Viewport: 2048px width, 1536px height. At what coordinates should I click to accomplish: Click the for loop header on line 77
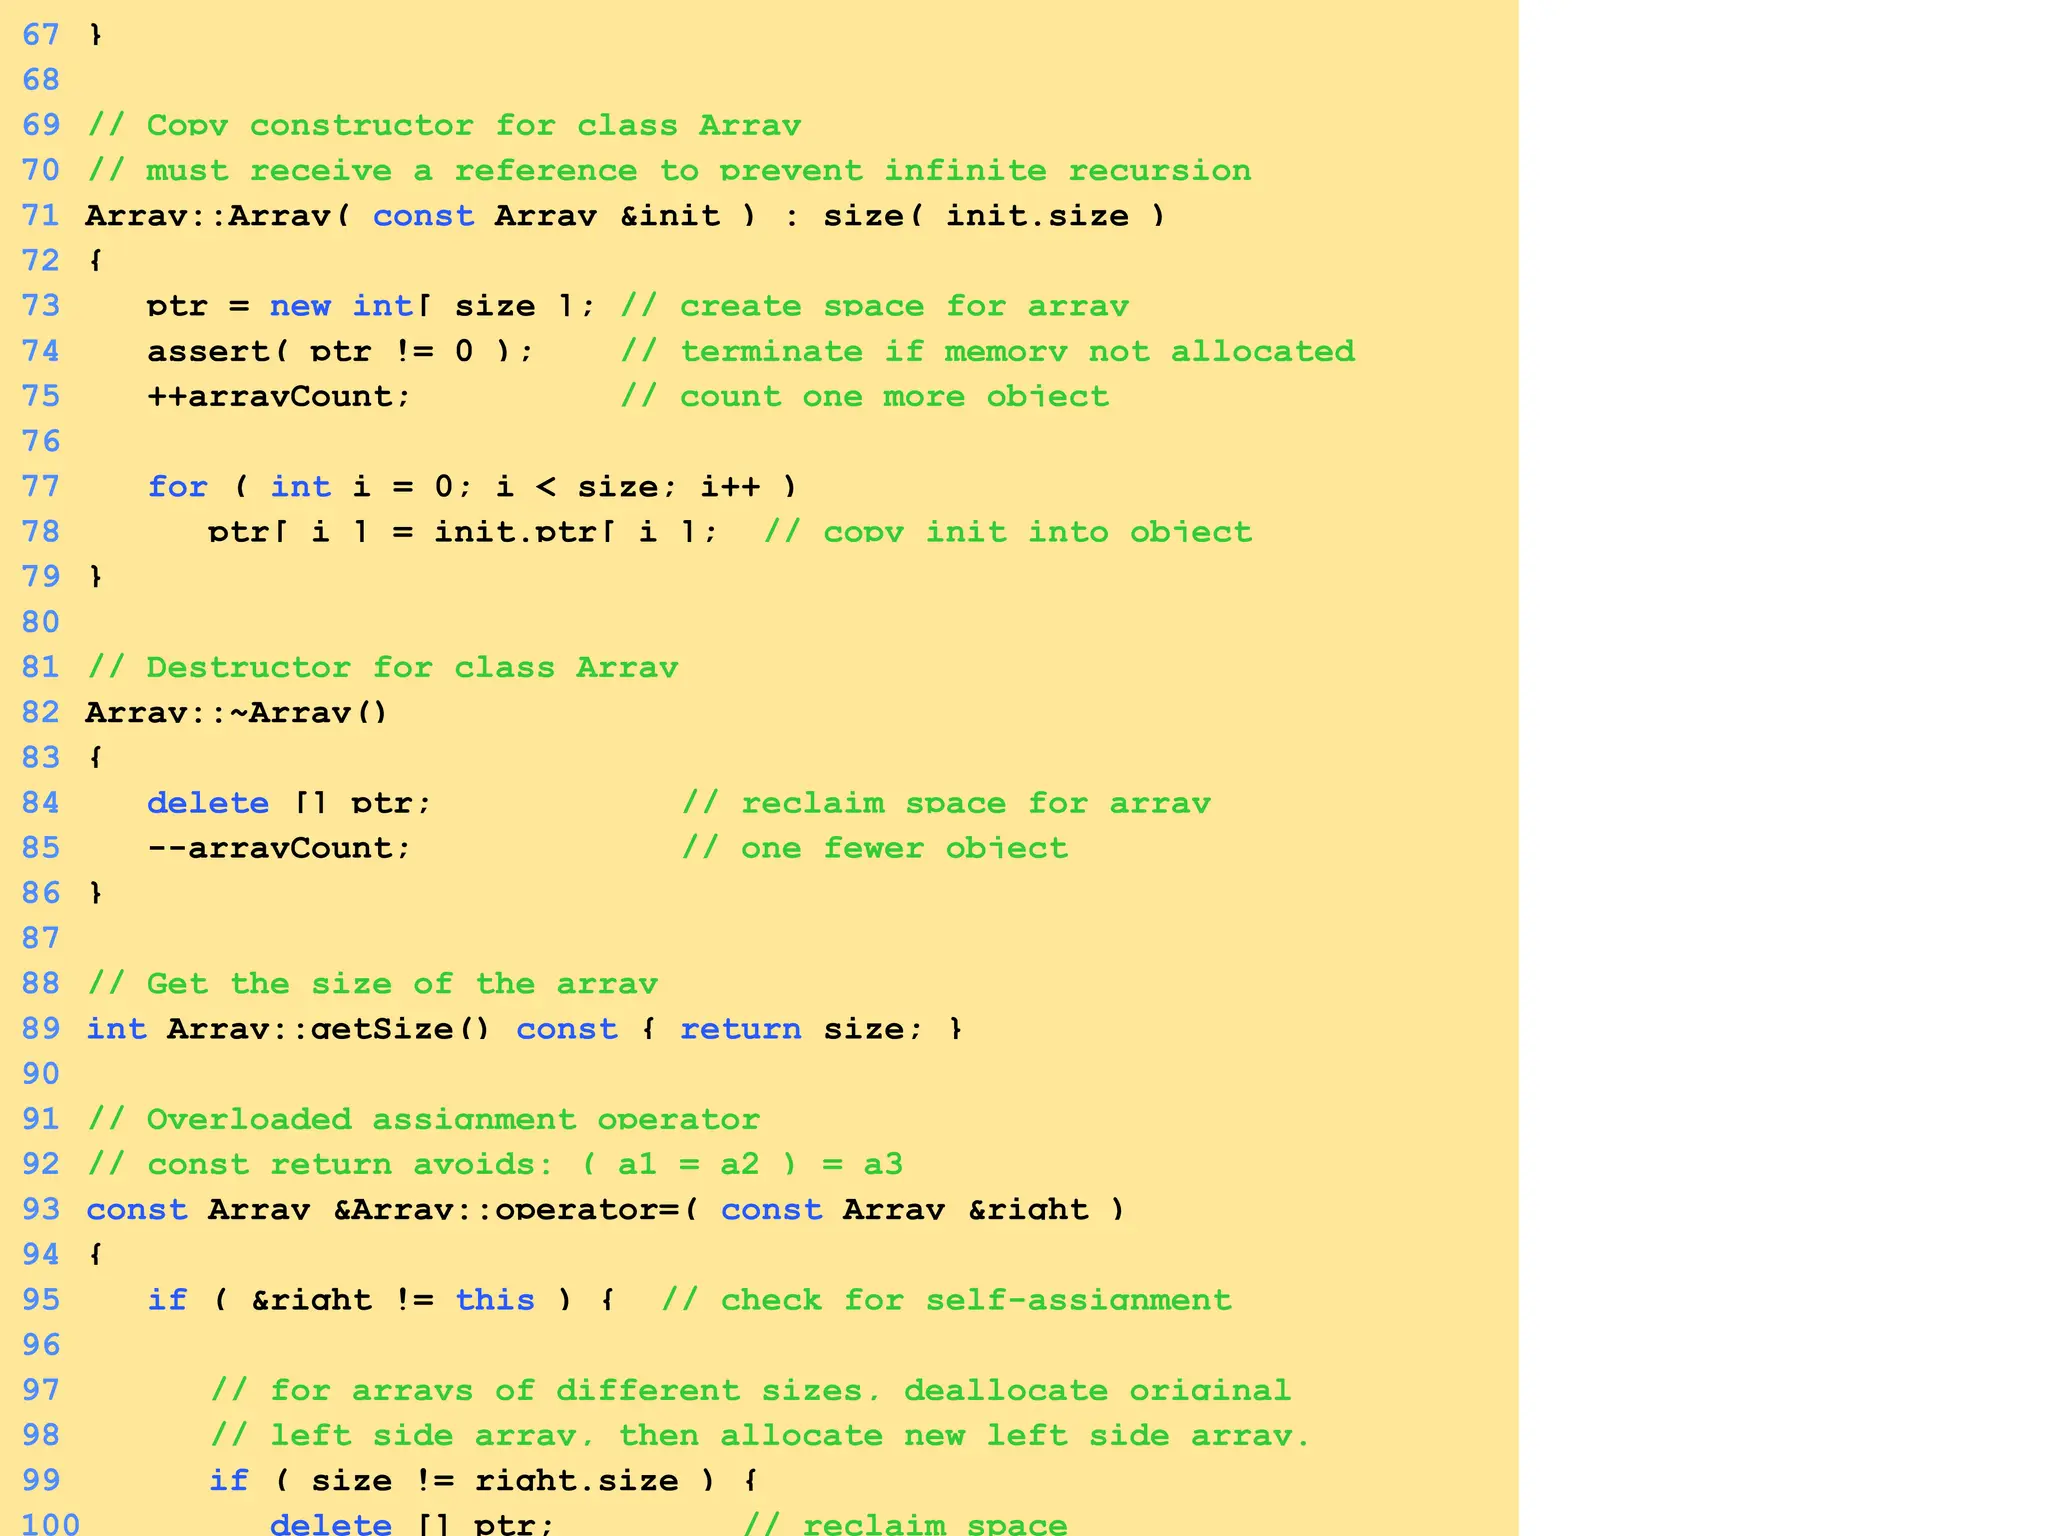click(472, 487)
